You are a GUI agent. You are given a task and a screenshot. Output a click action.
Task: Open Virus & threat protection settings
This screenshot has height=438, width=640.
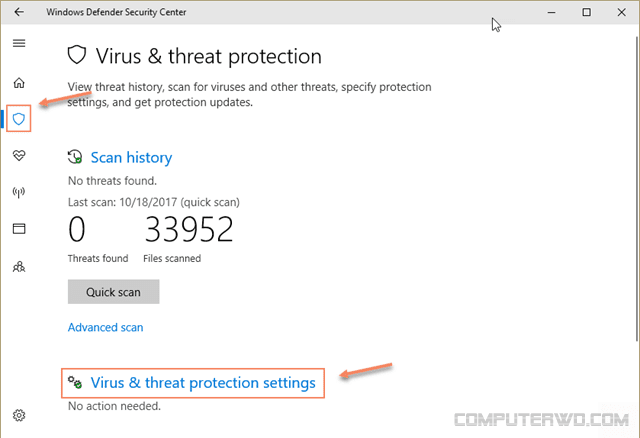tap(203, 383)
